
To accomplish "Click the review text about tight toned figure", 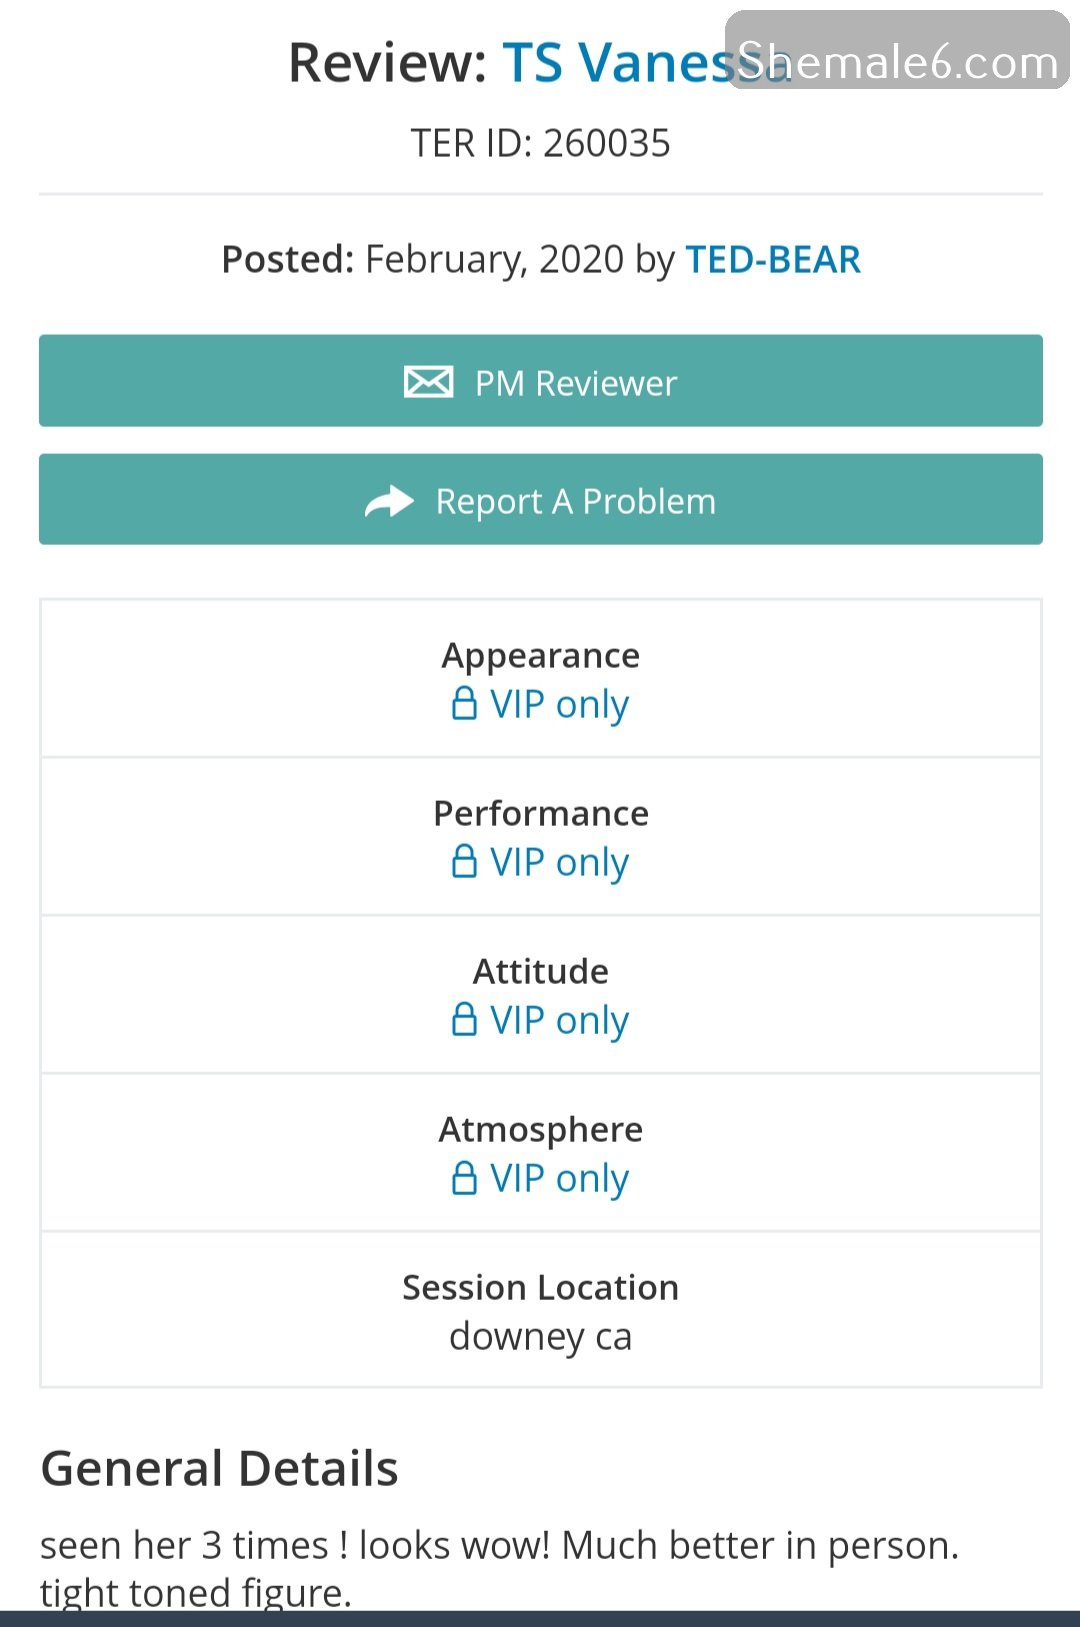I will click(x=196, y=1592).
